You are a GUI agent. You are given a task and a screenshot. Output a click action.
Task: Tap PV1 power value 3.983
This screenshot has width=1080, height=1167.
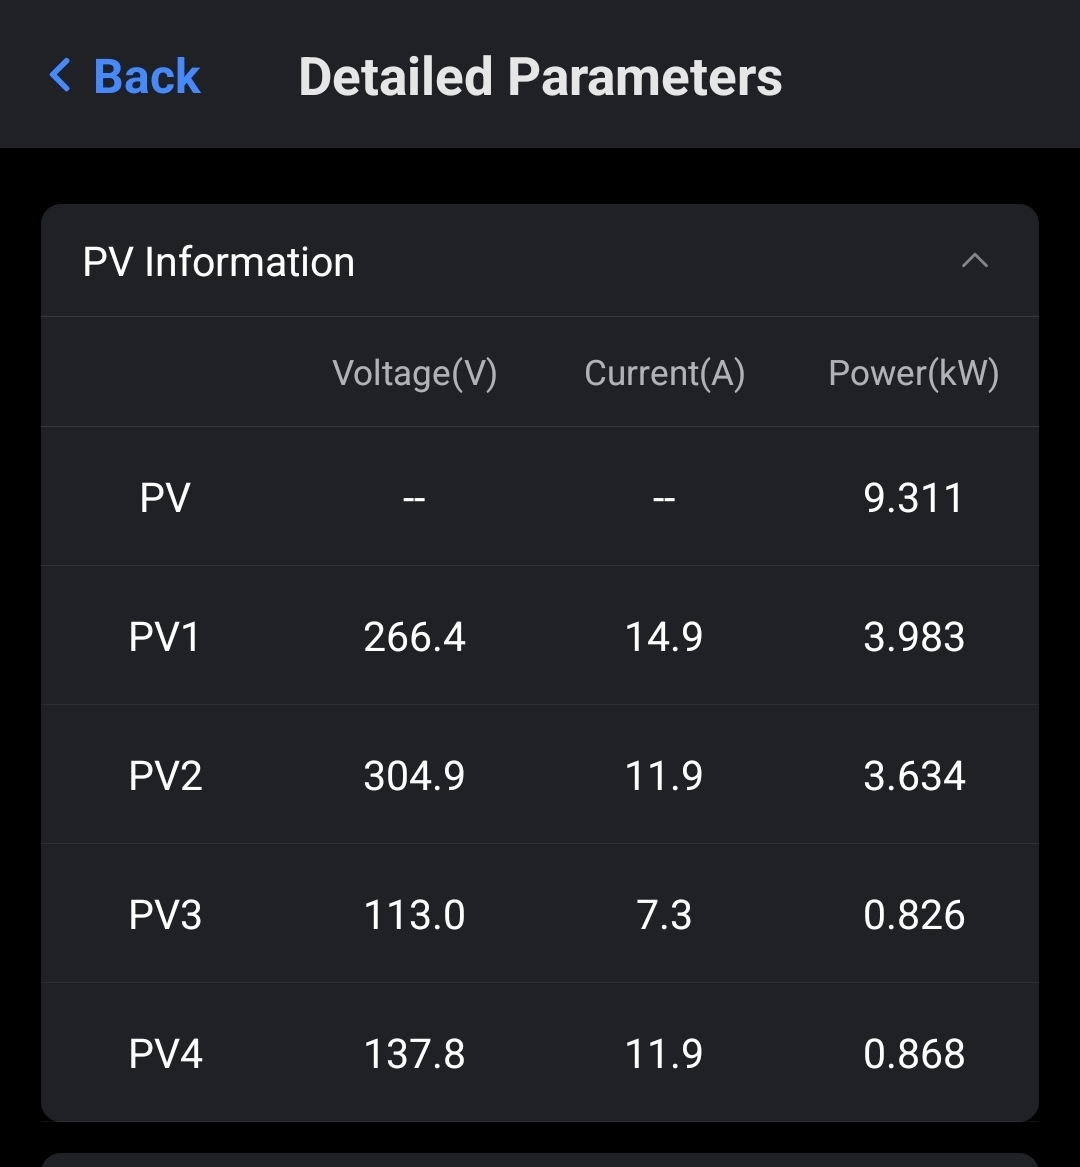pos(913,637)
